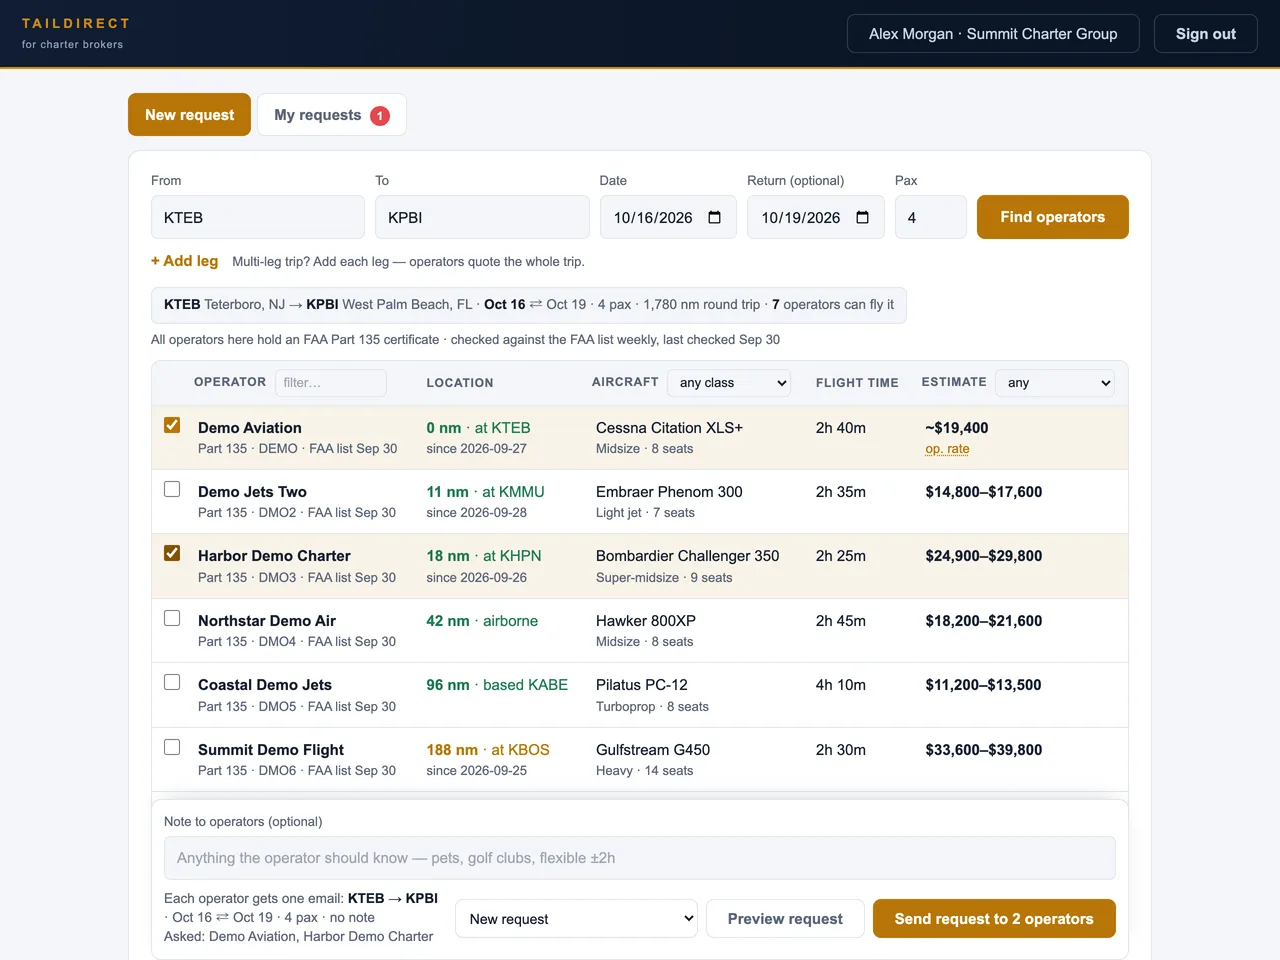
Task: Tick the Northstar Demo Air checkbox
Action: point(172,618)
